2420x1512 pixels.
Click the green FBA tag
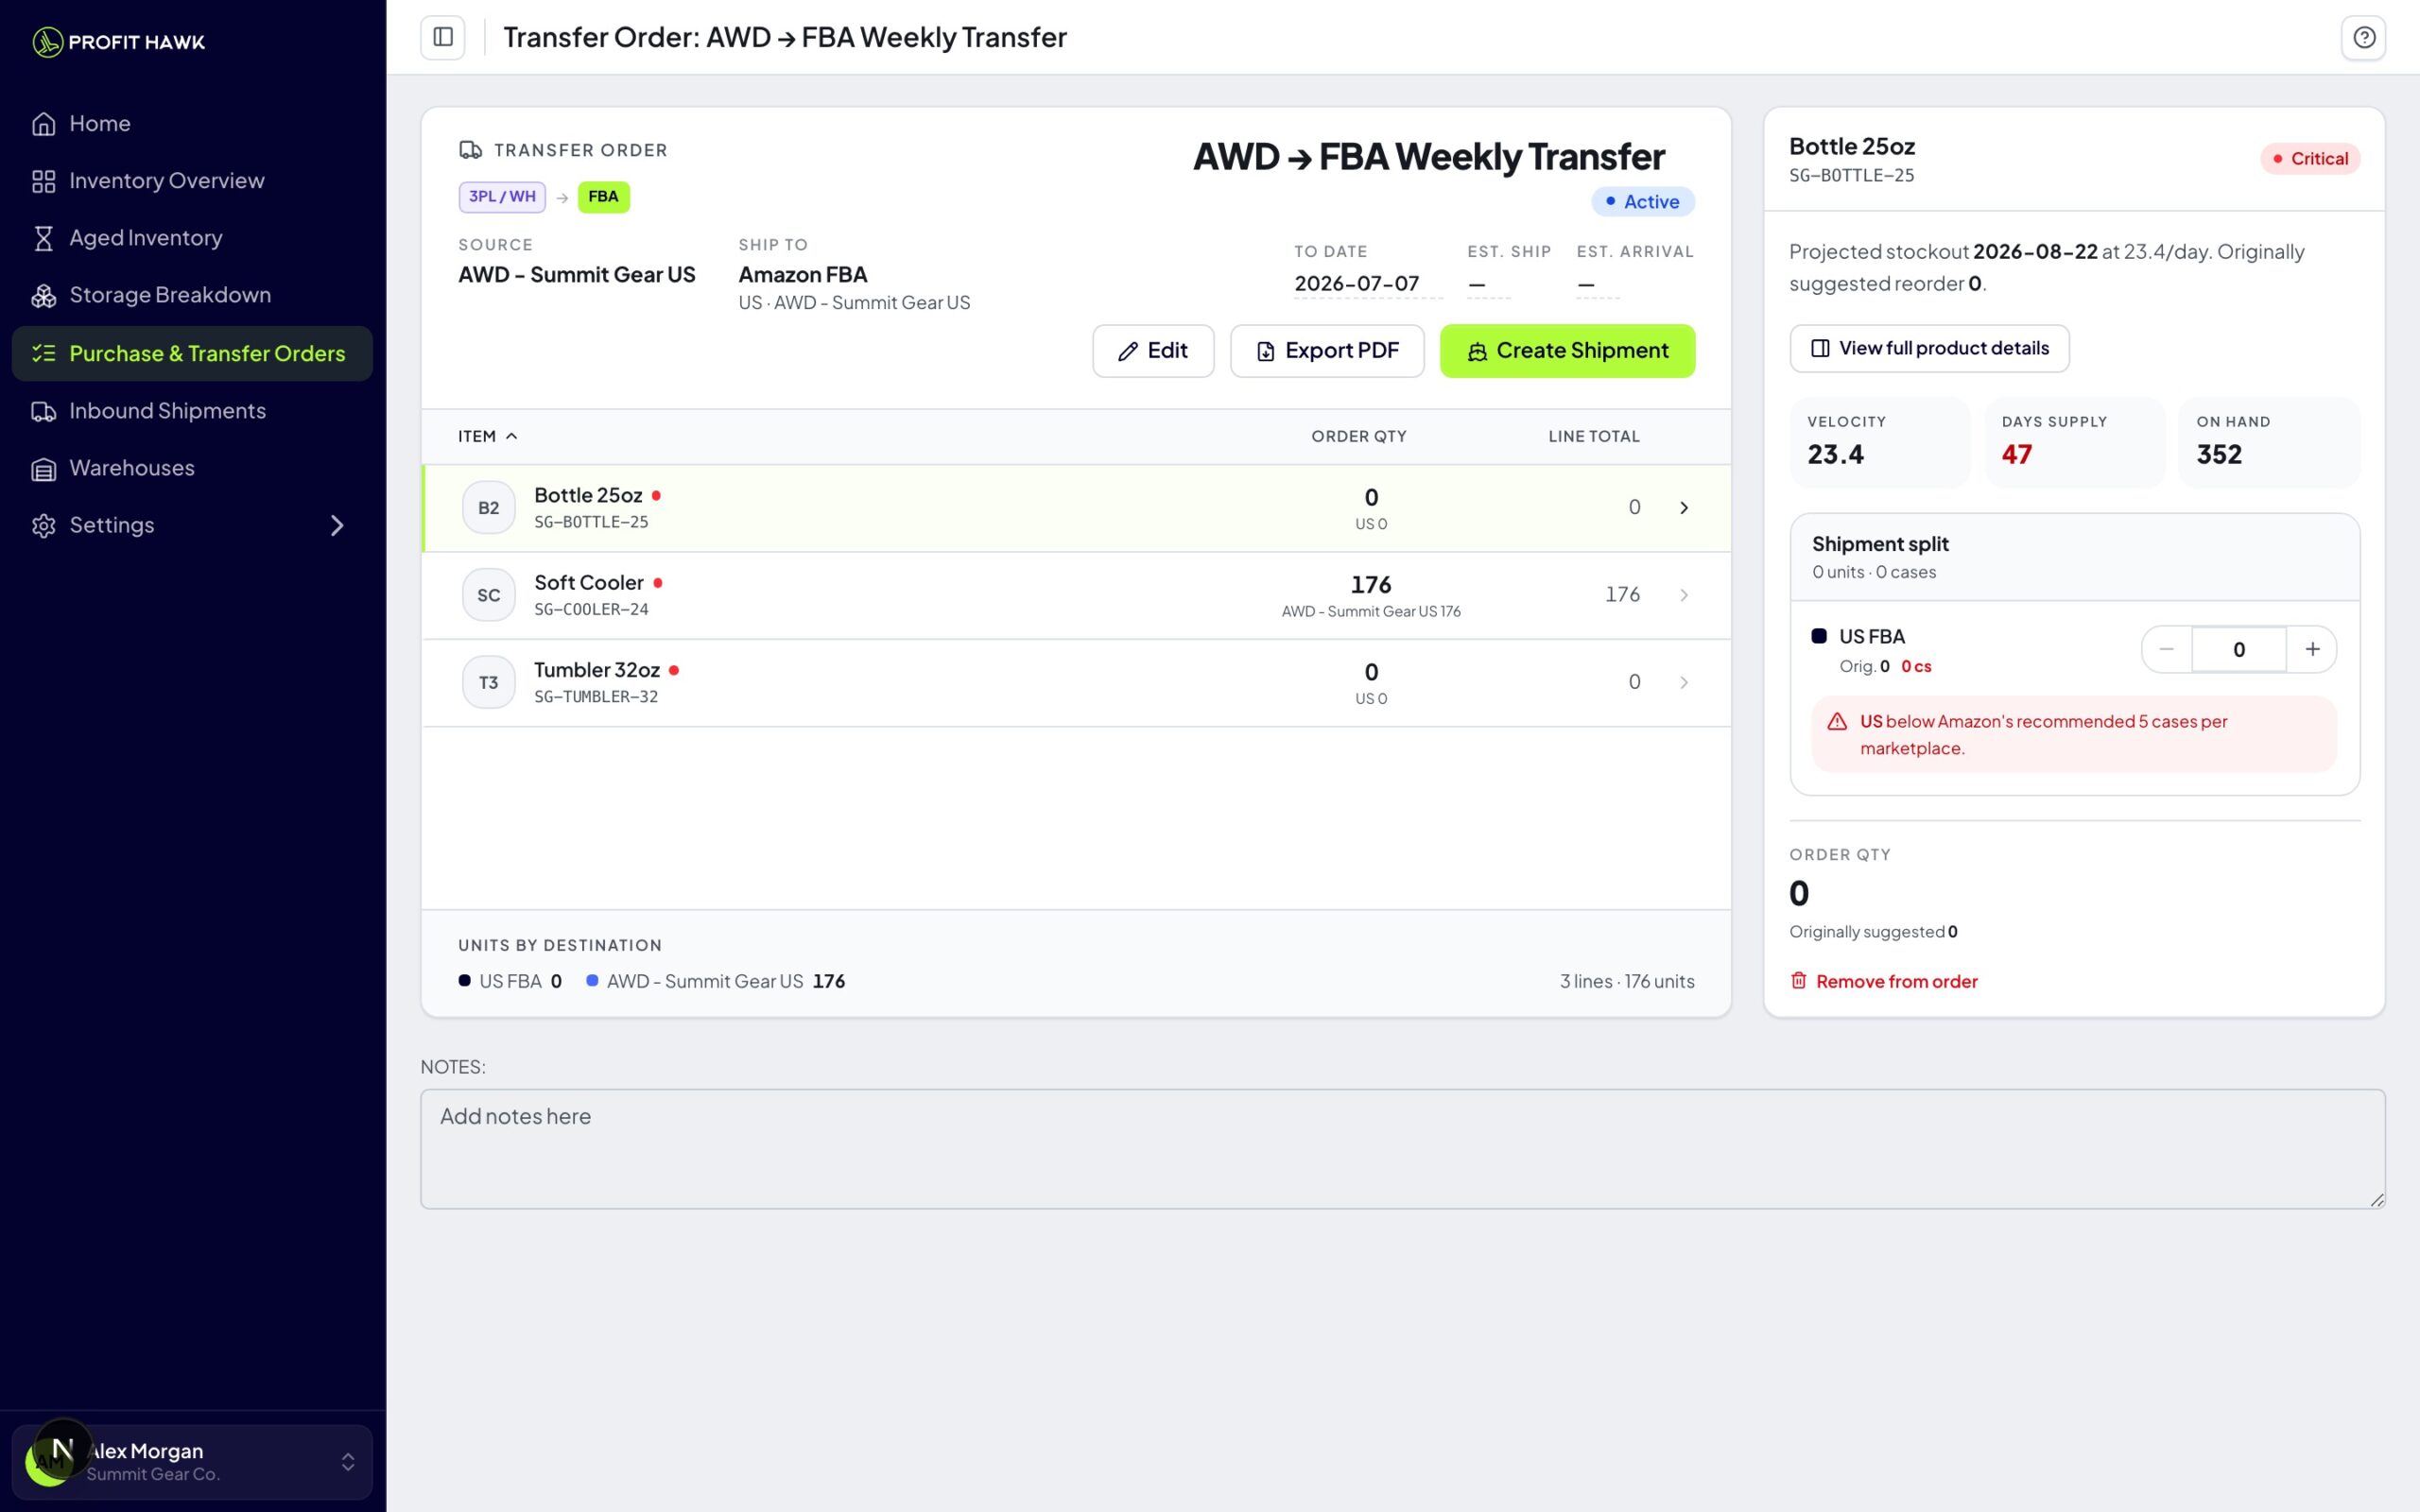pos(603,197)
